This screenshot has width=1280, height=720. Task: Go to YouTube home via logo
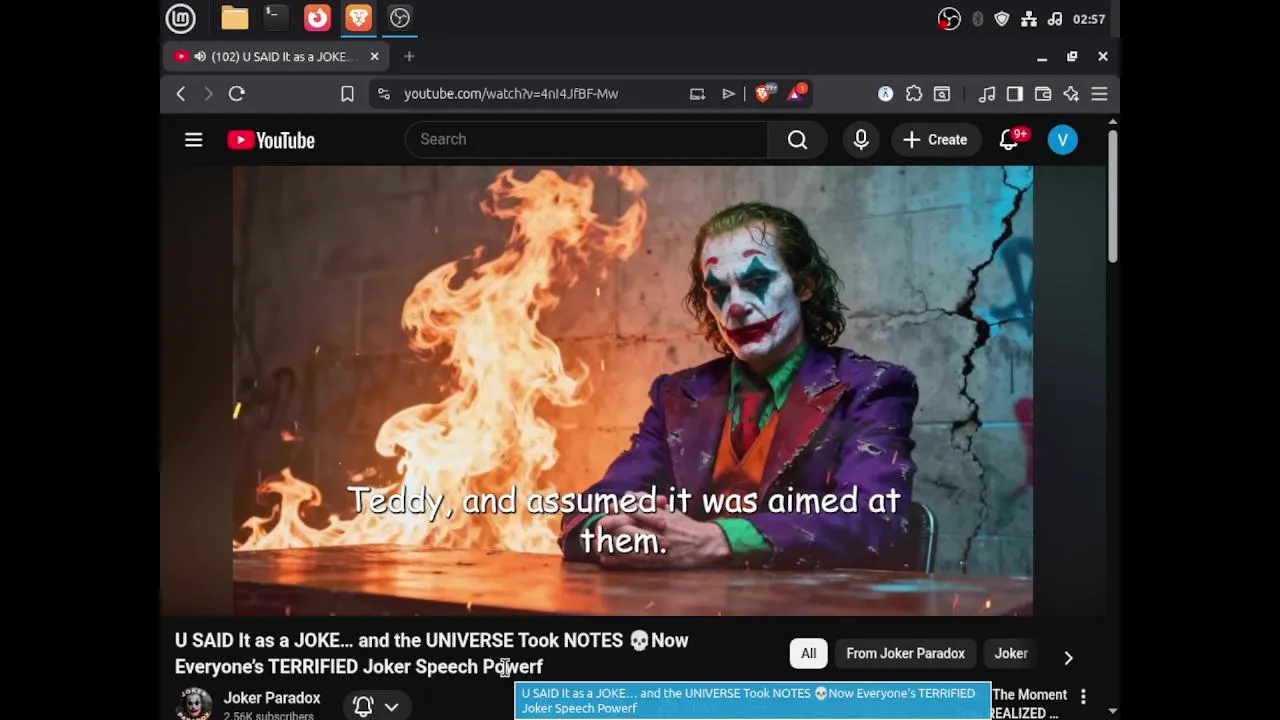pyautogui.click(x=271, y=140)
